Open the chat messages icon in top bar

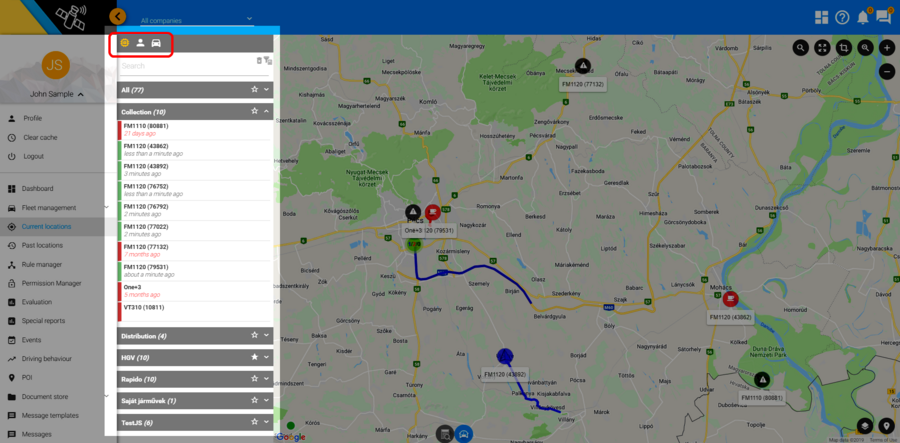click(x=883, y=17)
